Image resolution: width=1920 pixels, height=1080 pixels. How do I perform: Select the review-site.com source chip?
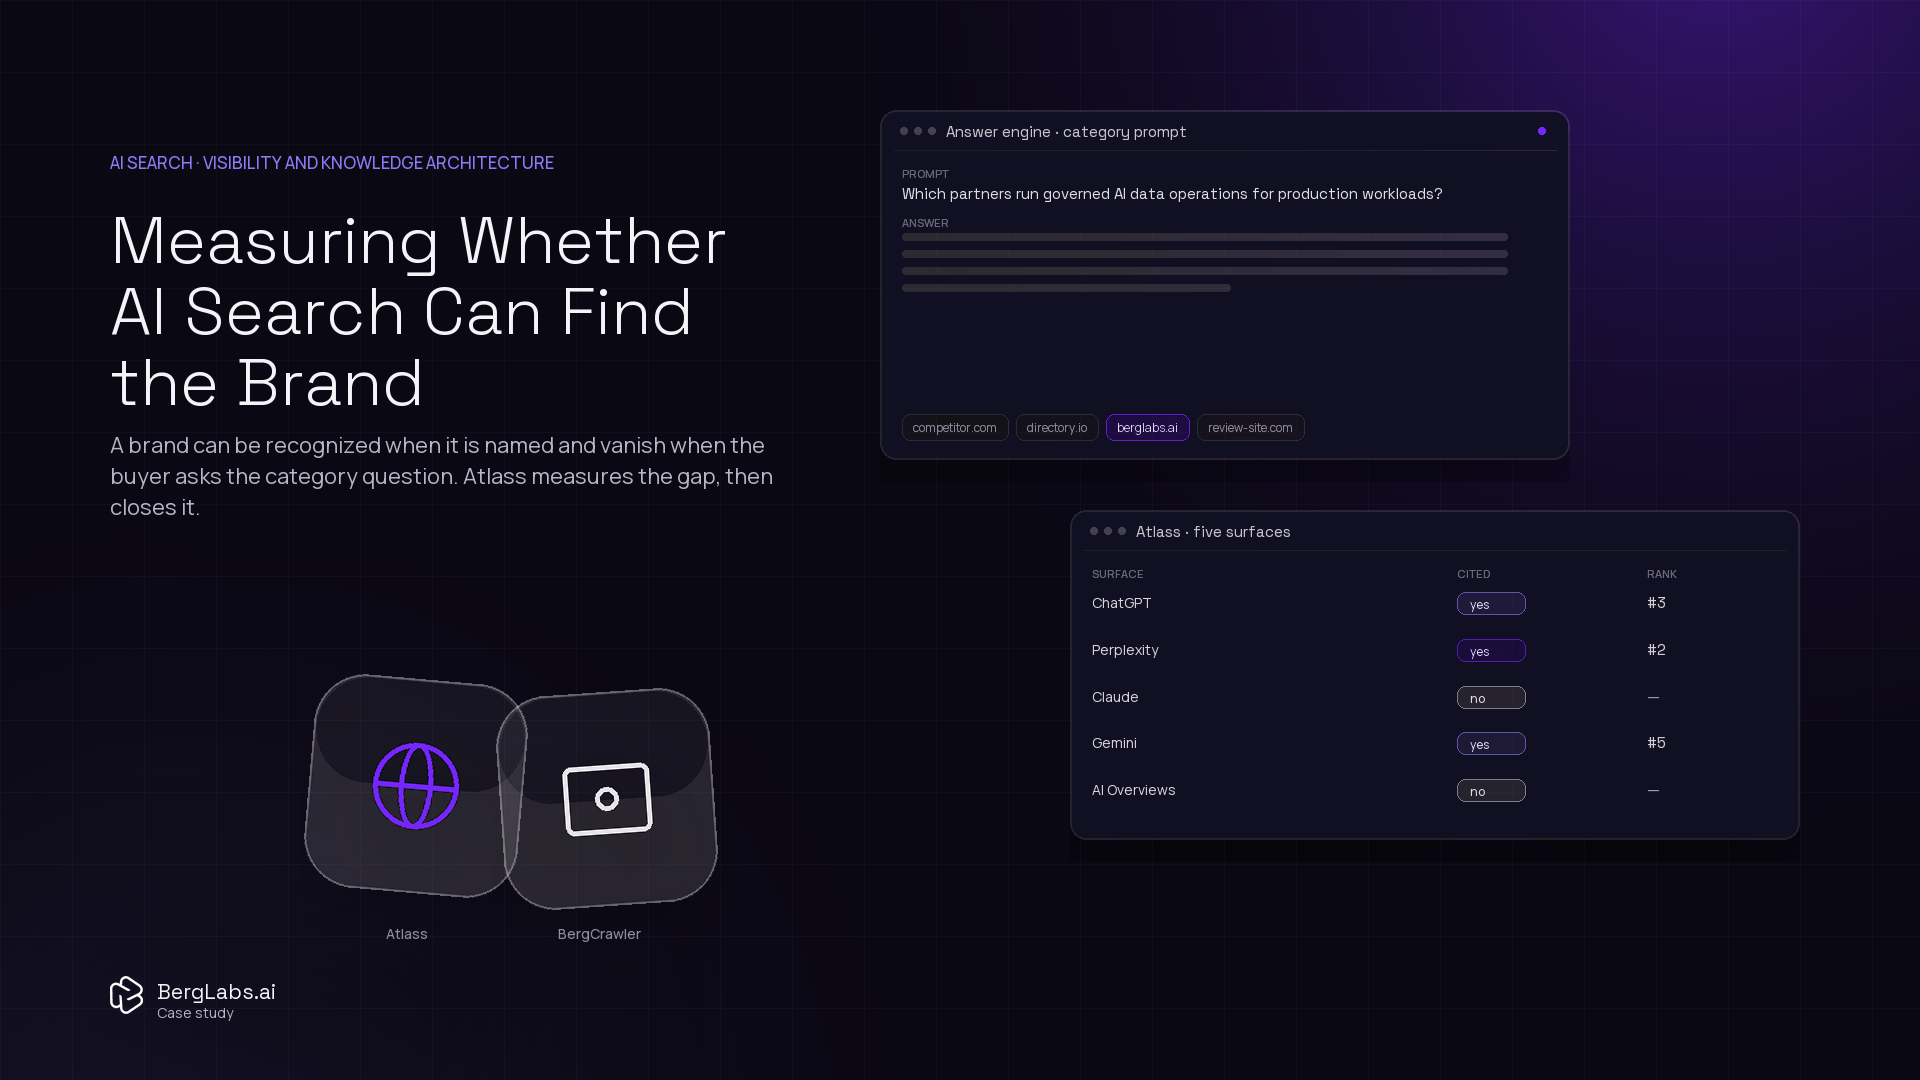coord(1251,428)
